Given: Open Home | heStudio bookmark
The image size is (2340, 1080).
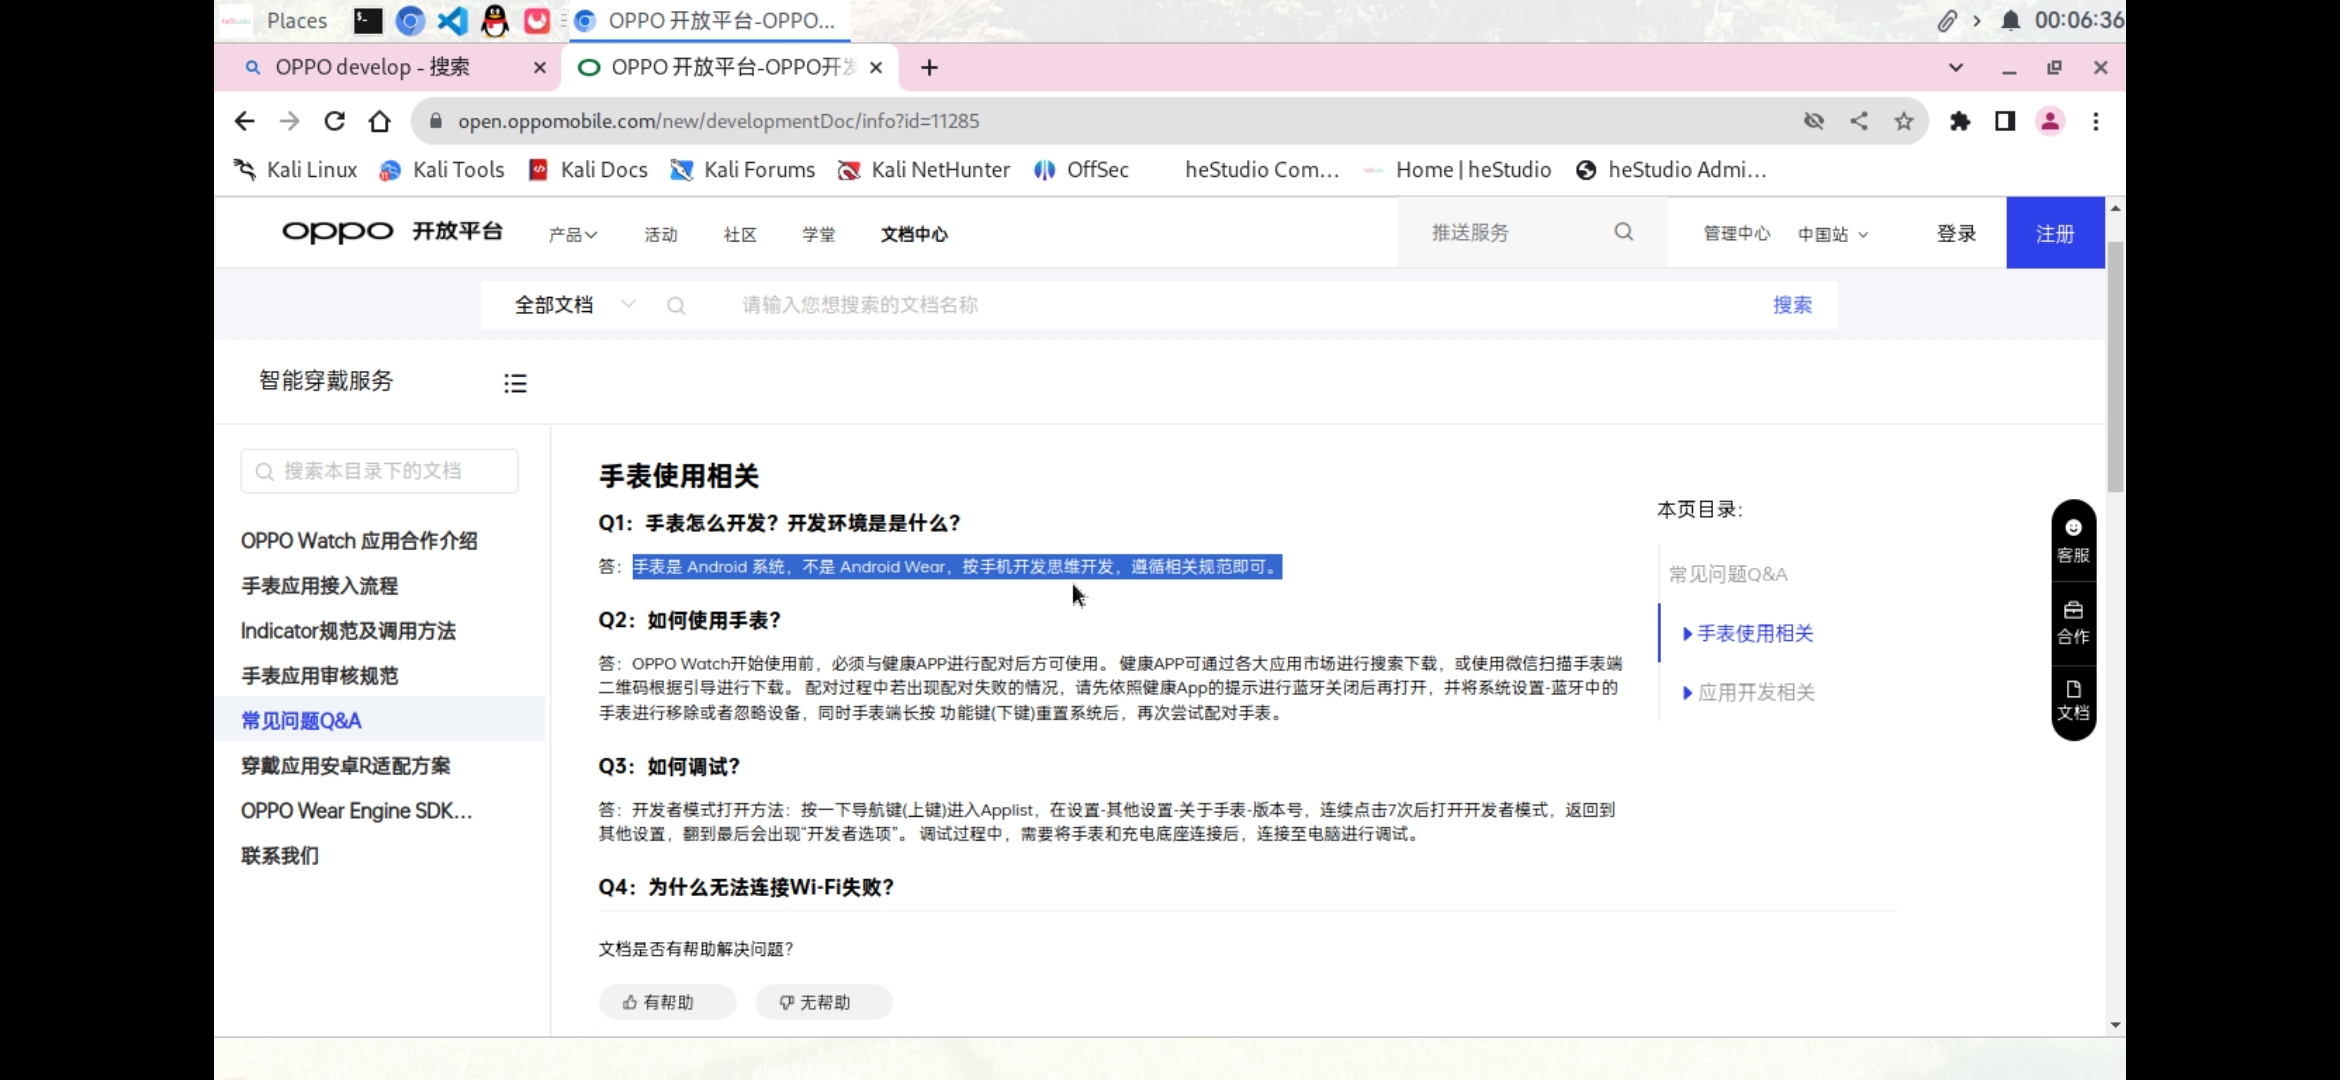Looking at the screenshot, I should pyautogui.click(x=1458, y=170).
